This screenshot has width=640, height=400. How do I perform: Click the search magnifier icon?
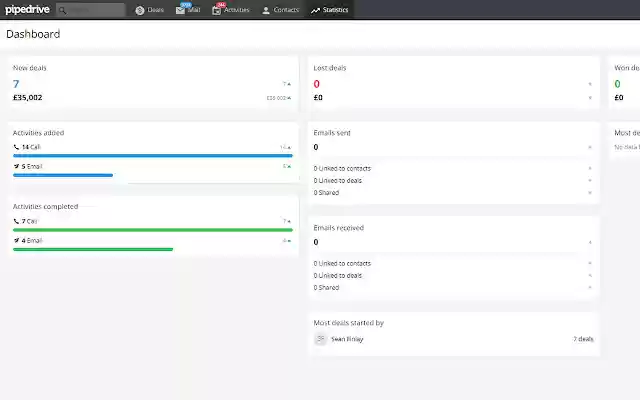(x=62, y=10)
